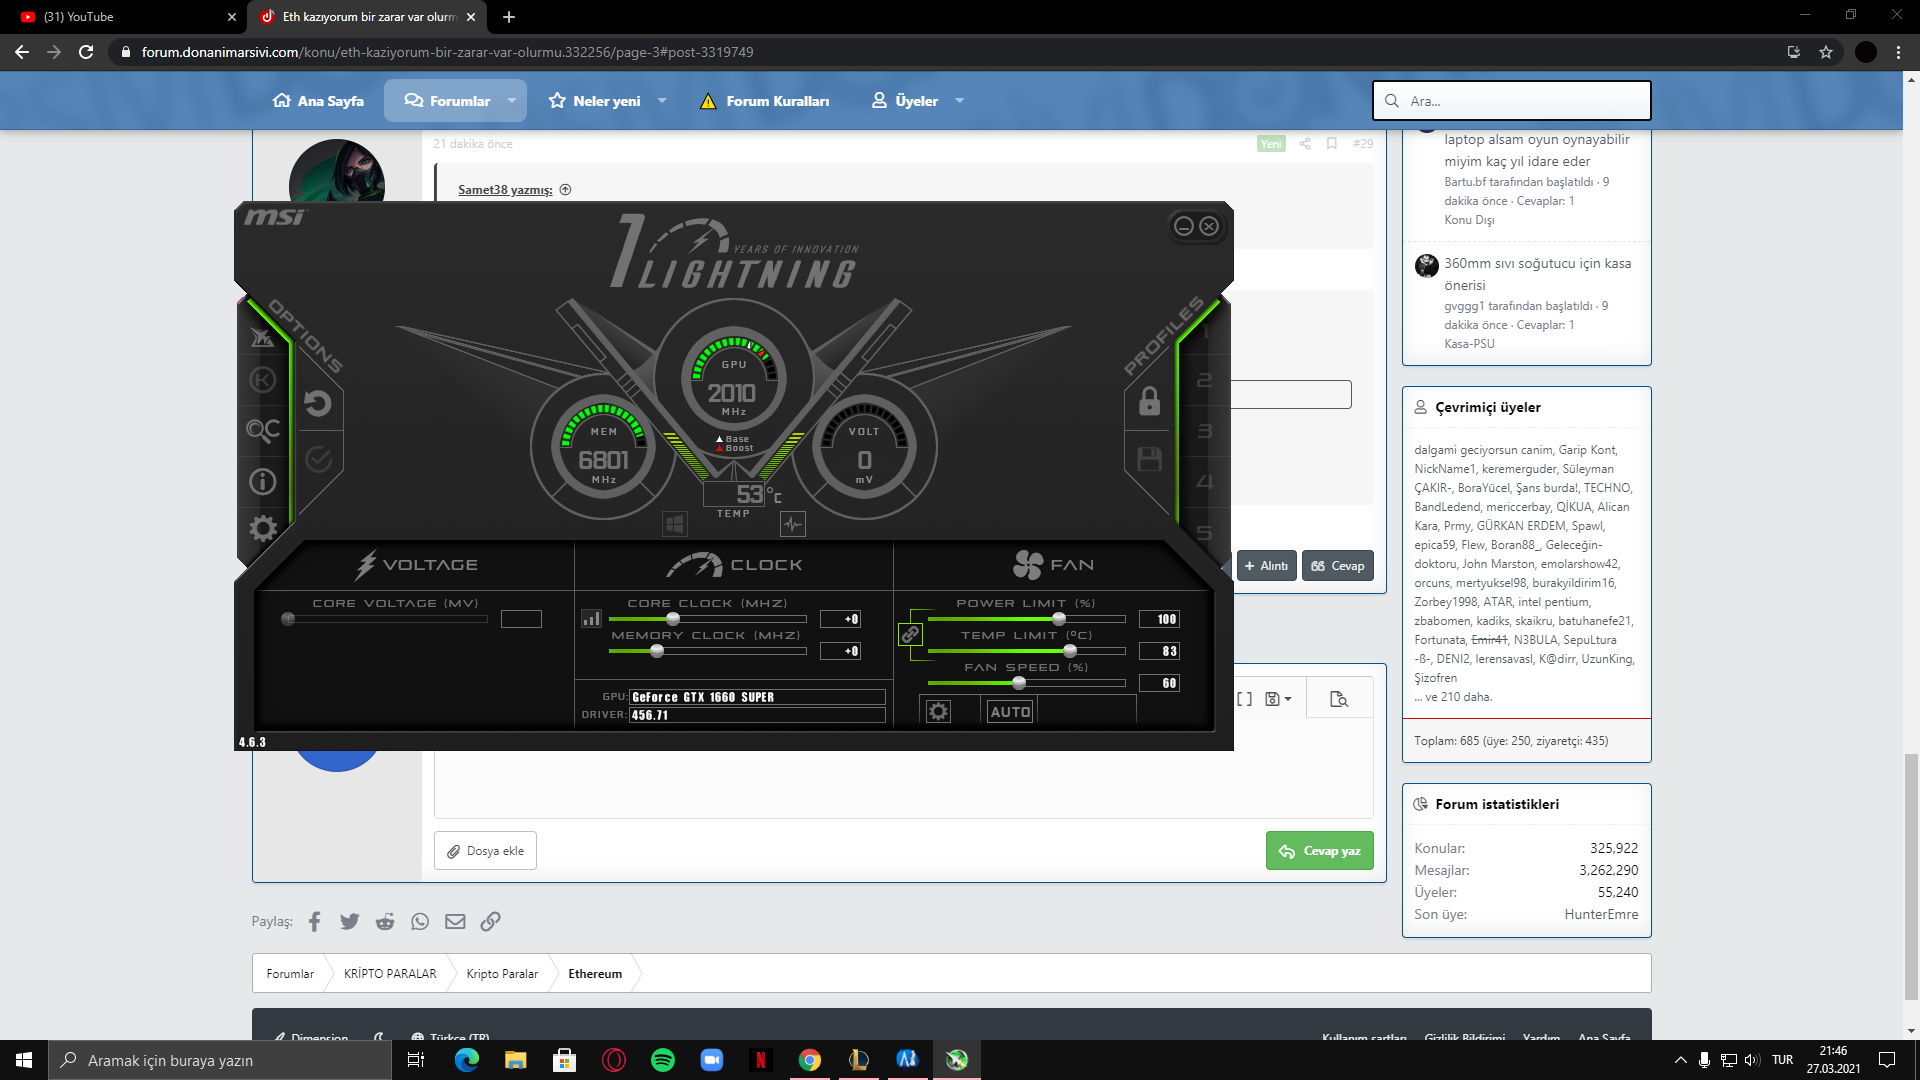Open the hardware monitor graph icon
Image resolution: width=1920 pixels, height=1080 pixels.
pos(793,523)
